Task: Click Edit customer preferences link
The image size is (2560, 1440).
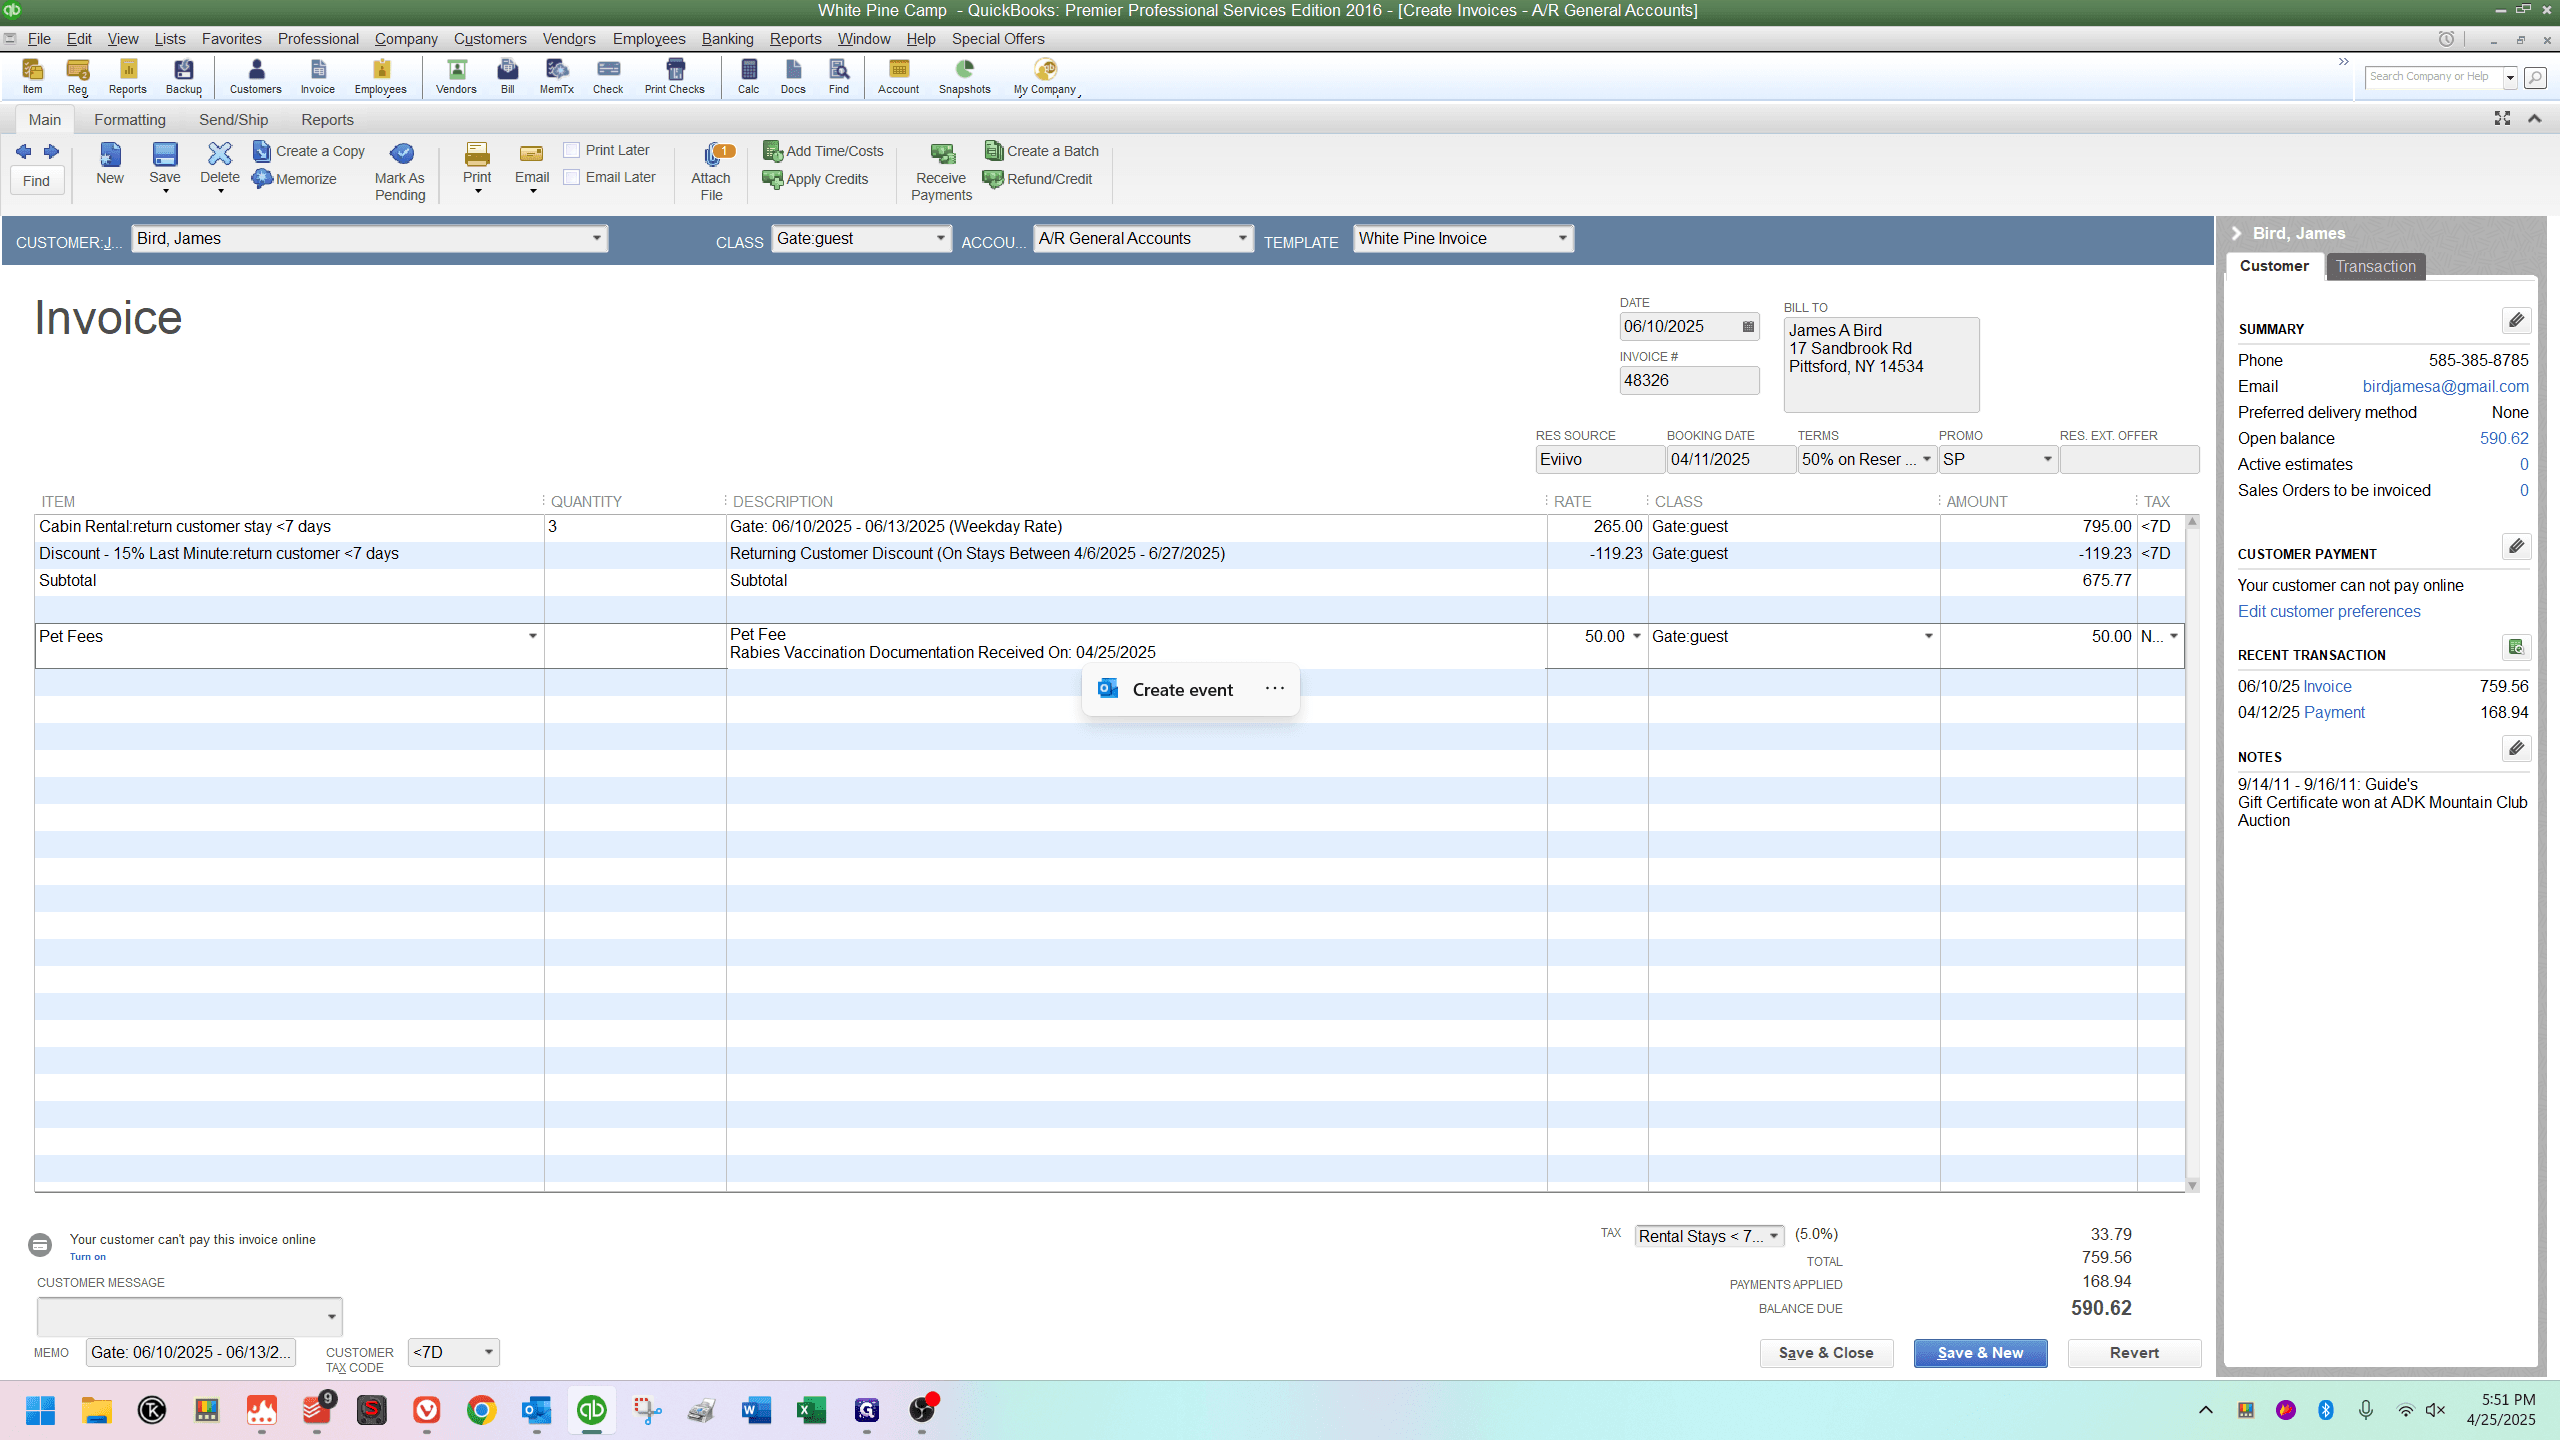Action: point(2329,612)
